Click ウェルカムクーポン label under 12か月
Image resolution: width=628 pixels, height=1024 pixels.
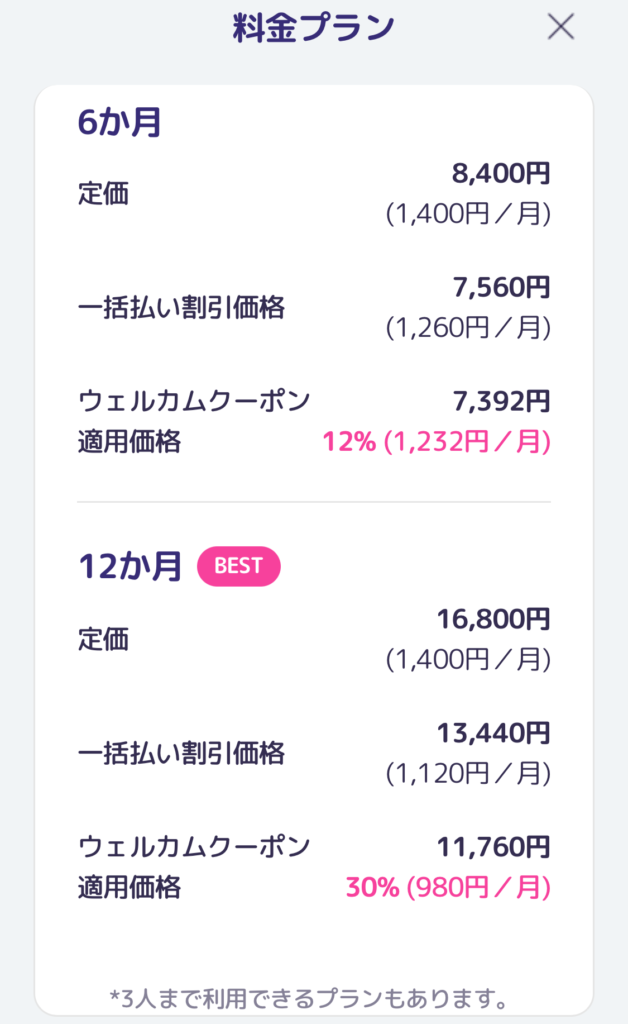point(194,847)
